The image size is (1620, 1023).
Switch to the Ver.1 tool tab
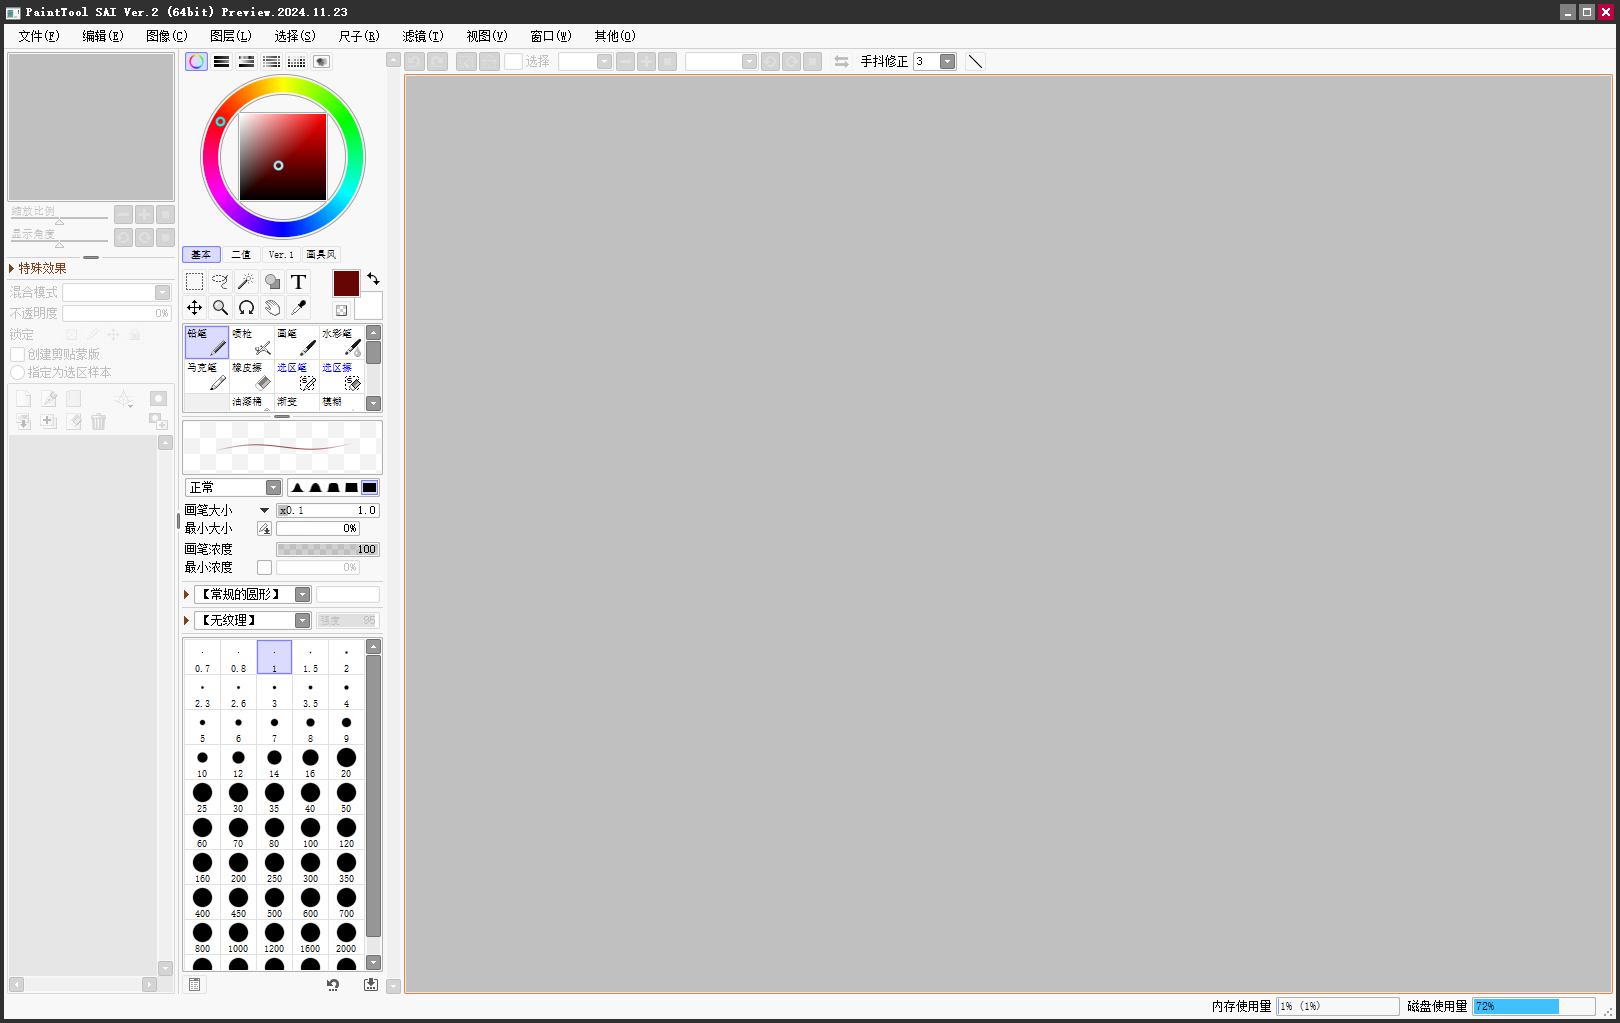(281, 255)
